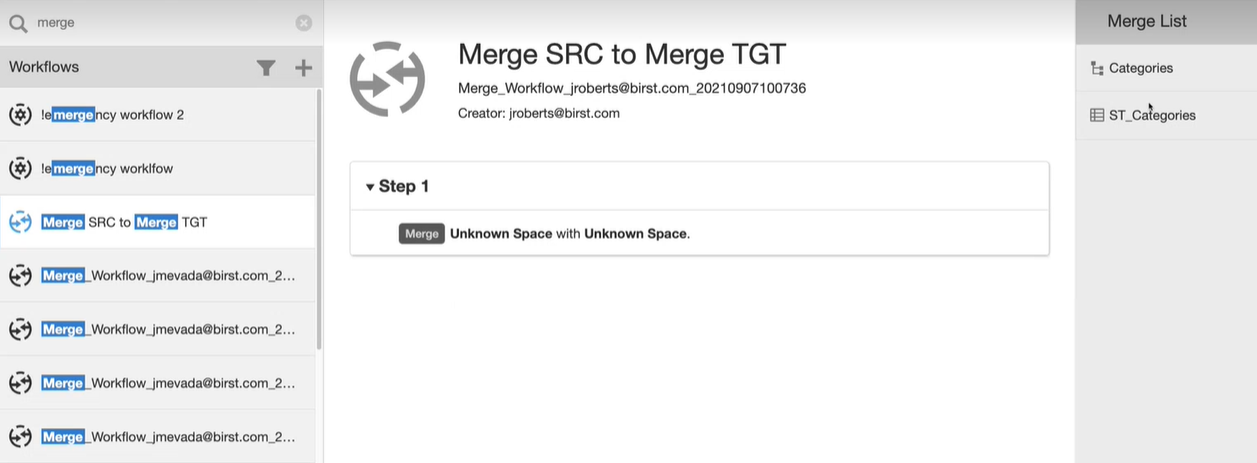The height and width of the screenshot is (463, 1257).
Task: Click the Categories hierarchy icon
Action: (1097, 69)
